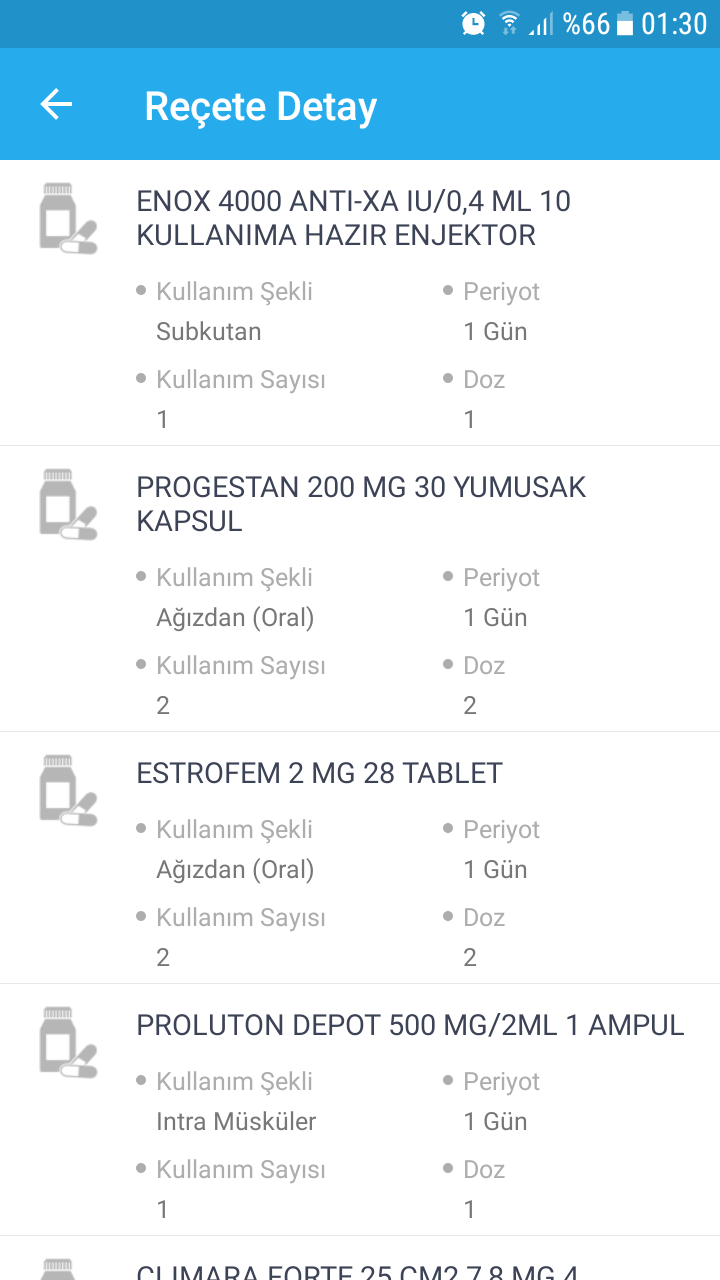Tap the partially visible CLIMARA FORTE entry
Viewport: 720px width, 1280px height.
357,1270
